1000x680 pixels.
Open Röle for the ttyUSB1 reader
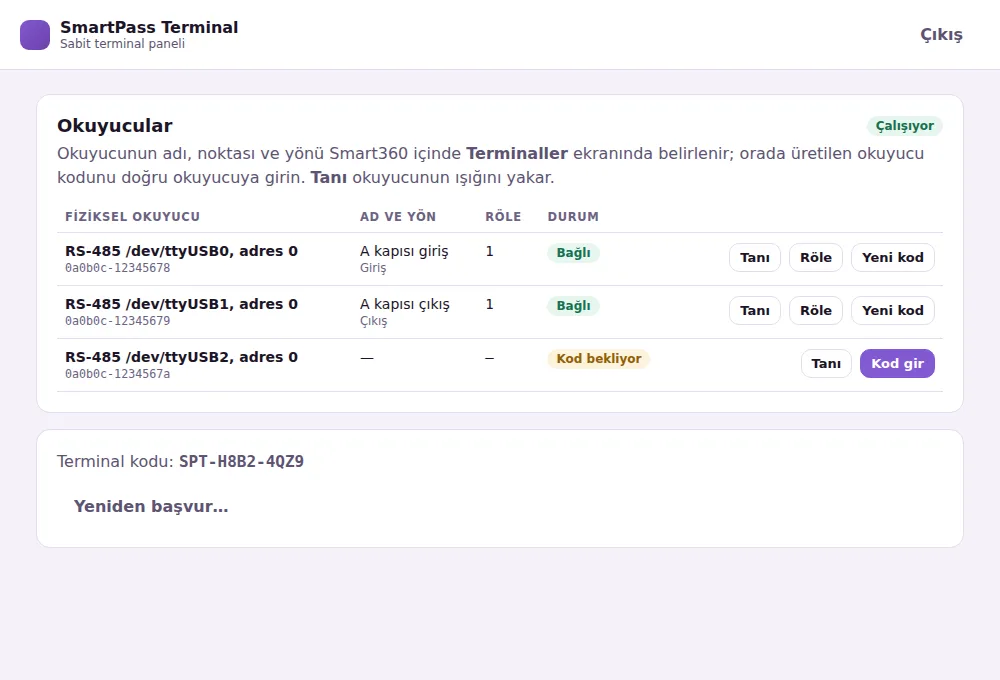coord(816,311)
